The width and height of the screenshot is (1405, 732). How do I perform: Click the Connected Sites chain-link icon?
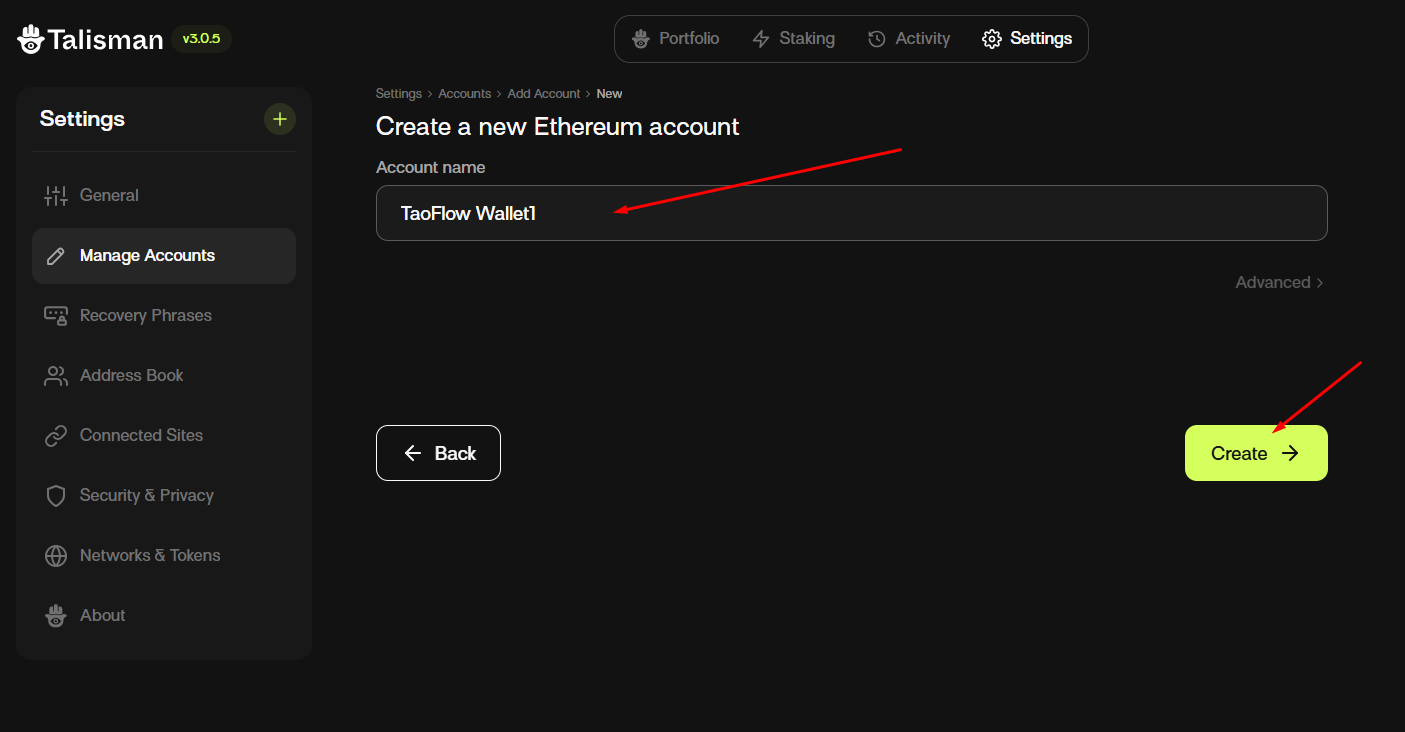click(56, 435)
